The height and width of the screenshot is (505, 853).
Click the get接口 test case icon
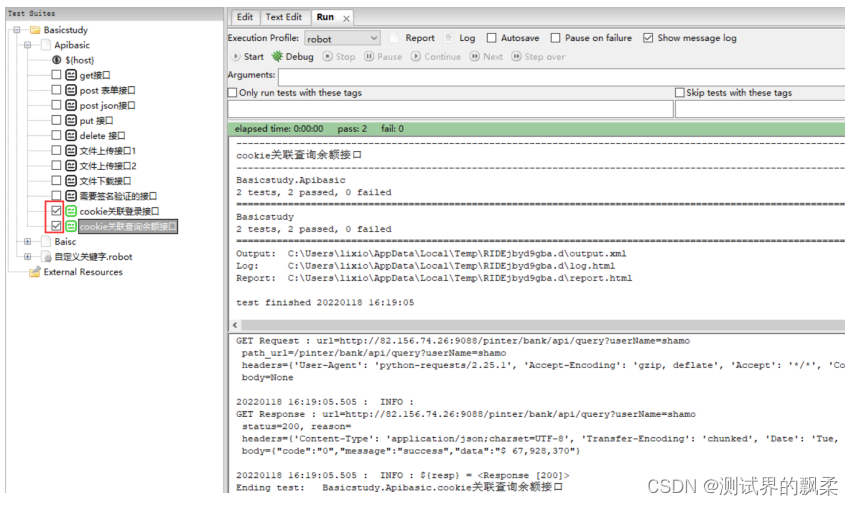(71, 75)
